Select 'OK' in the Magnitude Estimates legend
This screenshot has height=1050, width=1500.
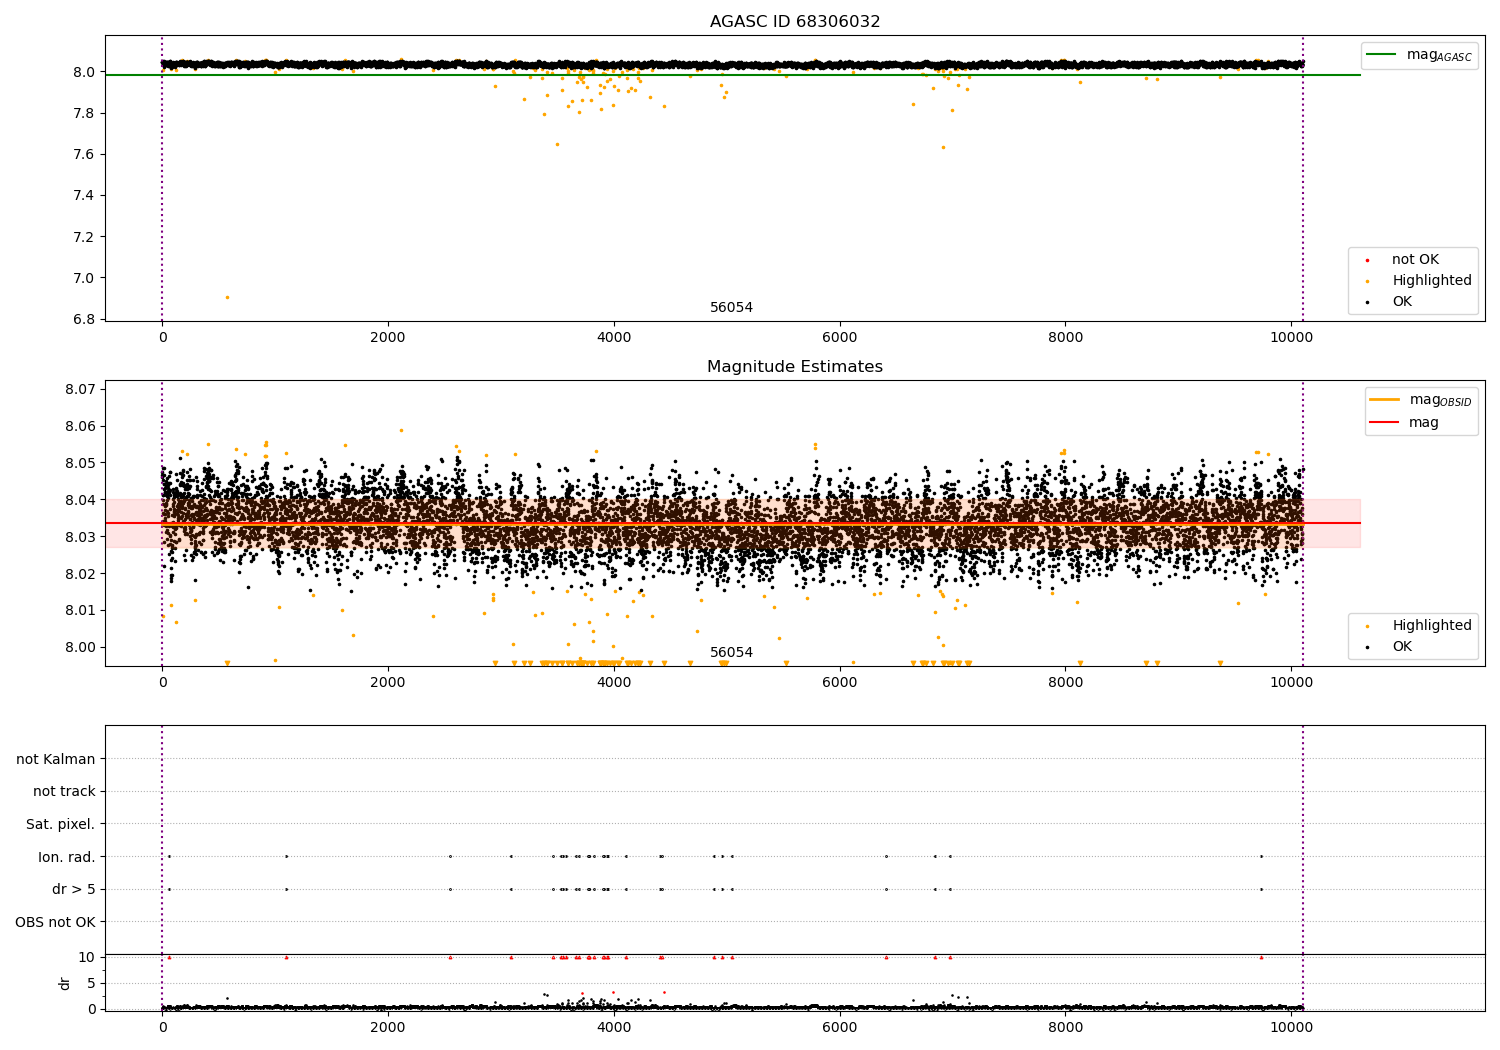tap(1402, 647)
